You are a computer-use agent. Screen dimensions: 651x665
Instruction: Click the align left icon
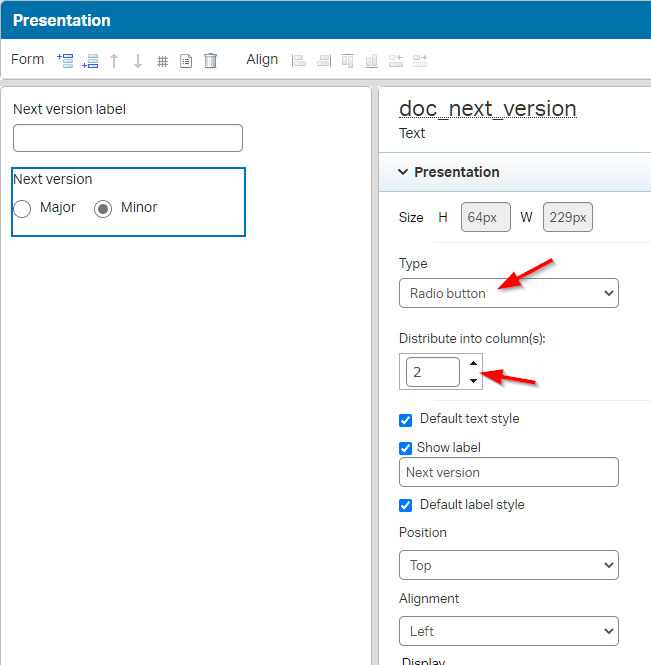(298, 60)
